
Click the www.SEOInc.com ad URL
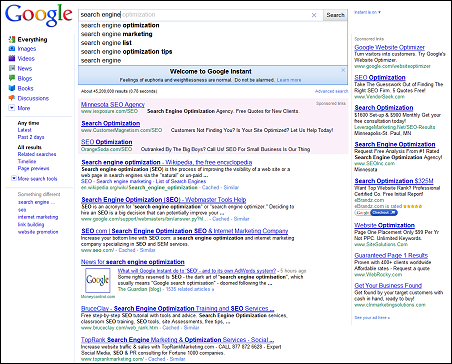pos(374,163)
